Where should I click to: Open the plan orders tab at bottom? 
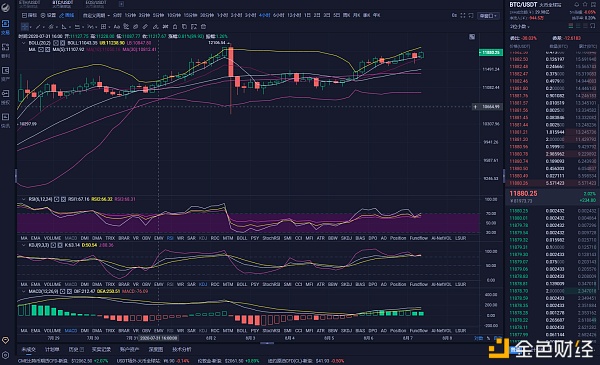coord(52,349)
